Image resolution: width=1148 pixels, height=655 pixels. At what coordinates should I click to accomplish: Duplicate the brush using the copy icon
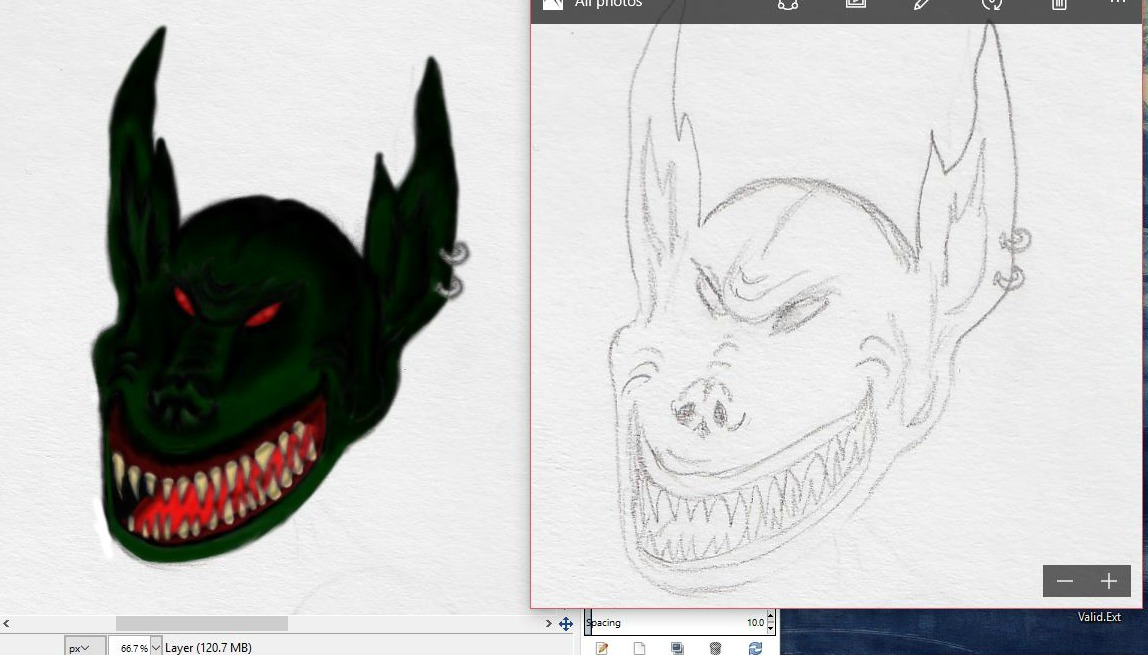pyautogui.click(x=677, y=649)
